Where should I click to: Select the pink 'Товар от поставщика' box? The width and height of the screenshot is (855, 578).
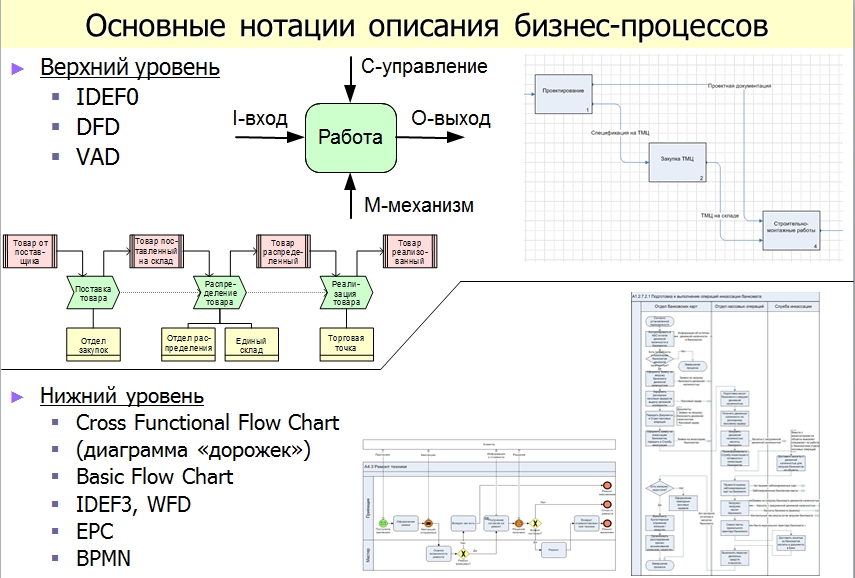pos(31,251)
